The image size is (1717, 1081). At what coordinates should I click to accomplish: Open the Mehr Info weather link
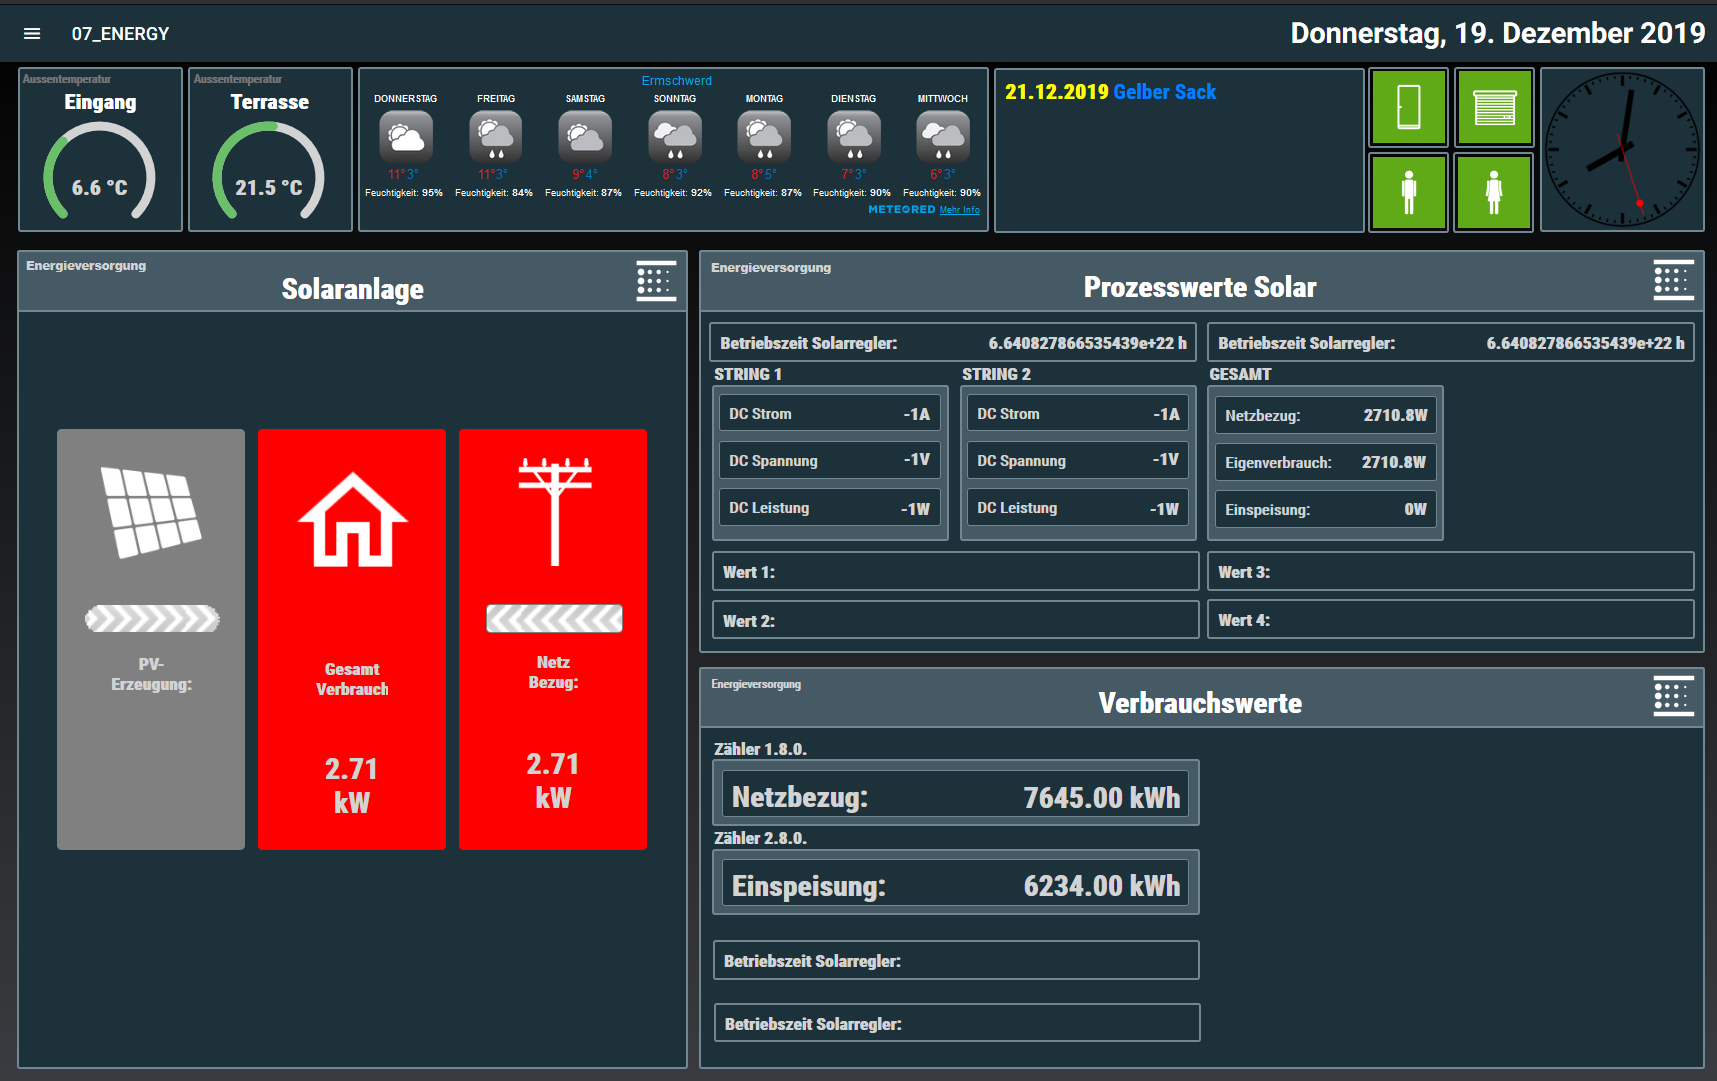[x=959, y=210]
